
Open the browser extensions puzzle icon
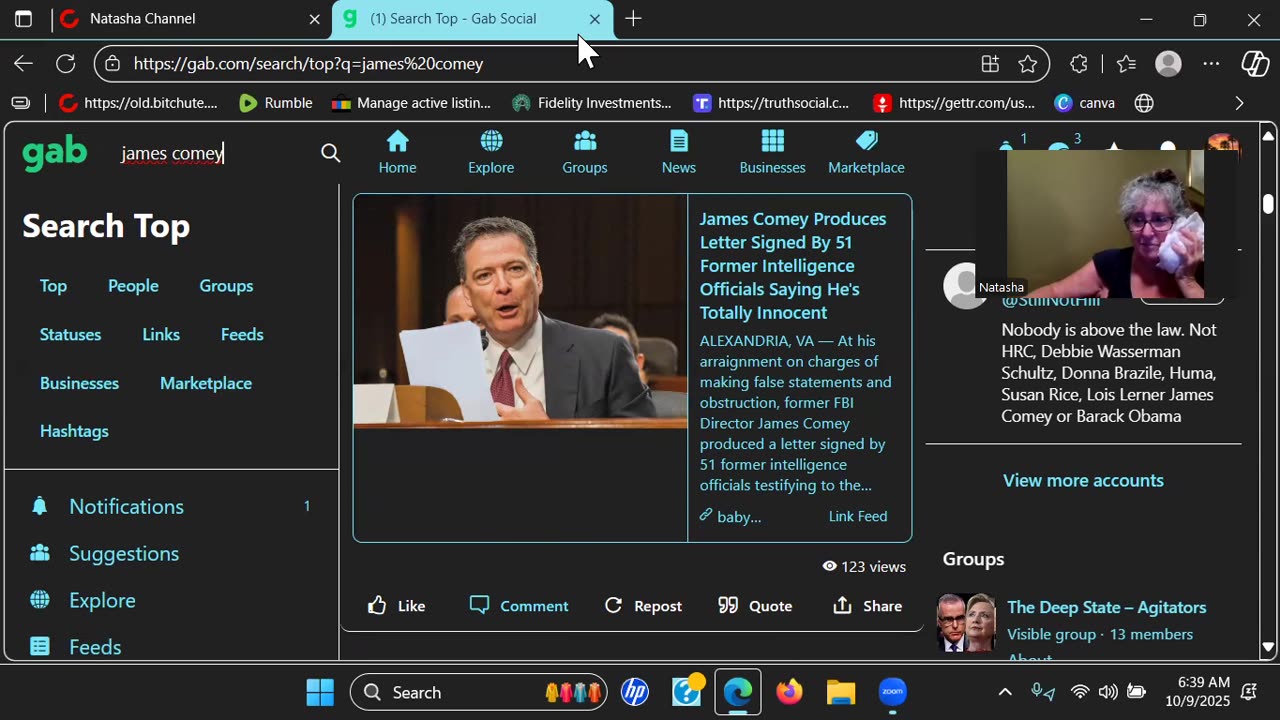pos(1079,64)
